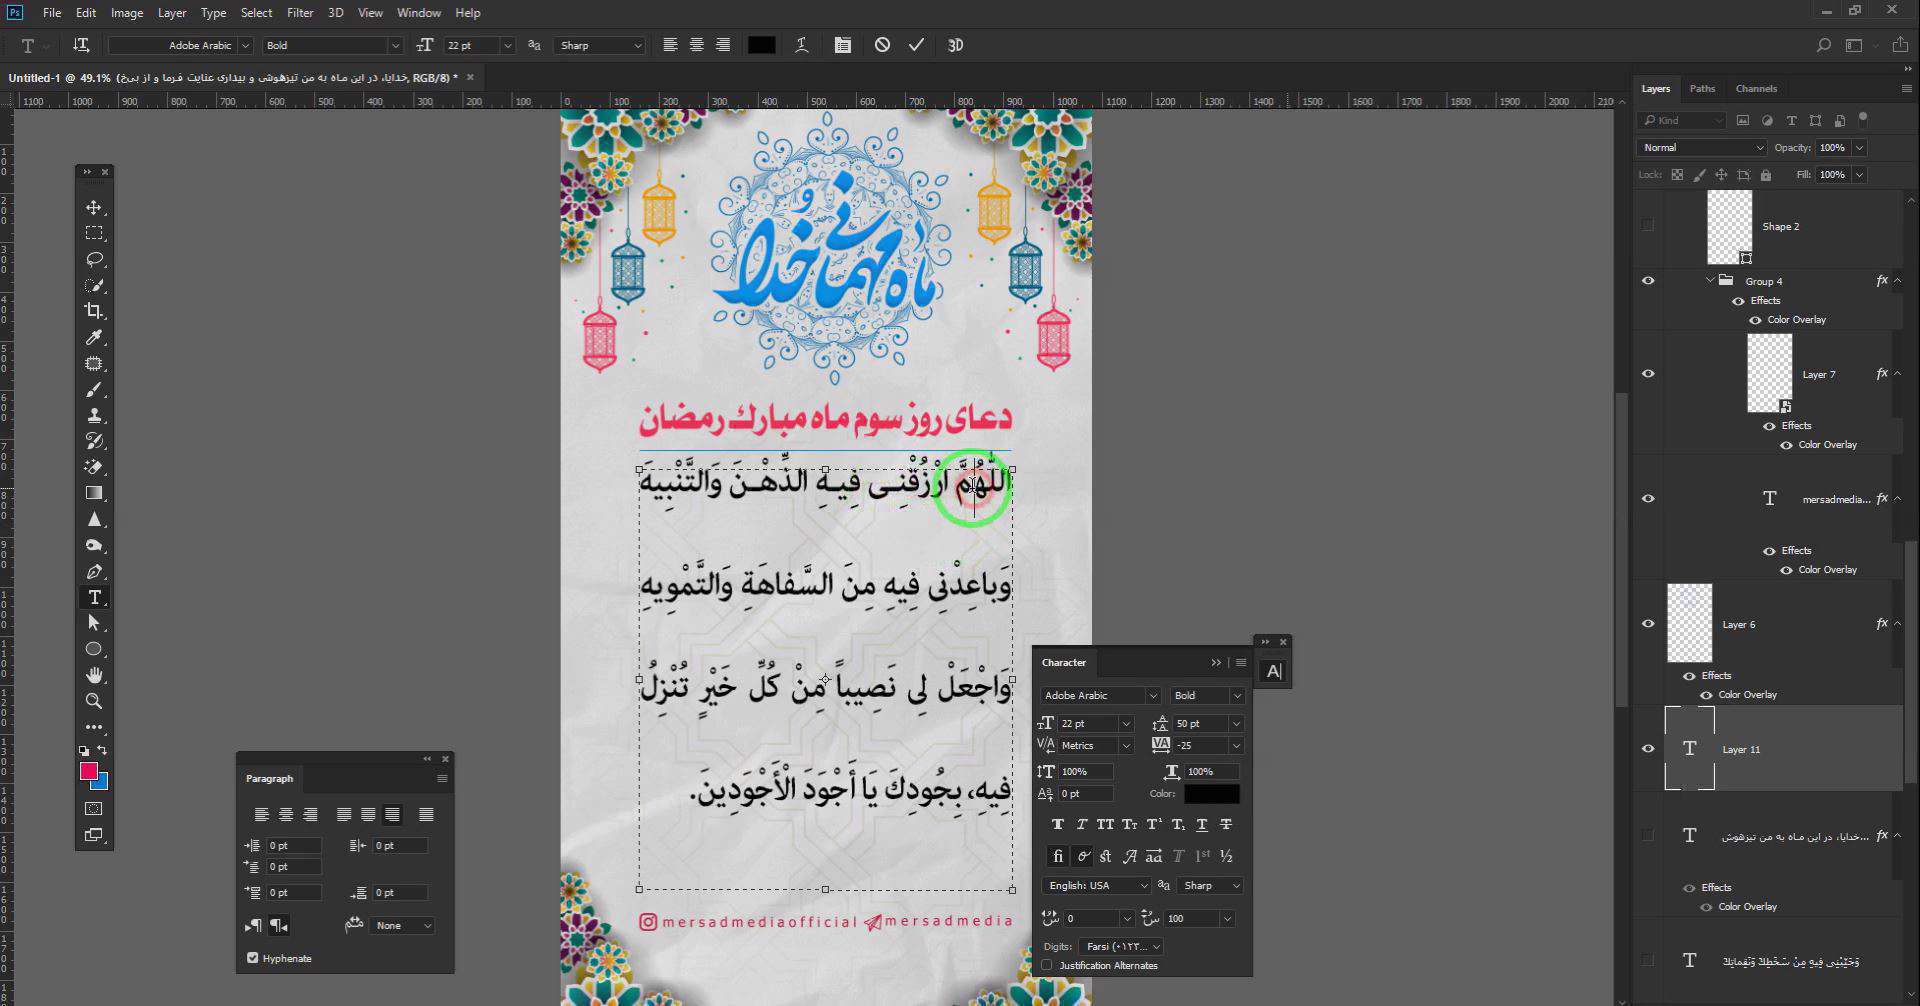Open the Layer menu
This screenshot has width=1920, height=1006.
[x=172, y=13]
